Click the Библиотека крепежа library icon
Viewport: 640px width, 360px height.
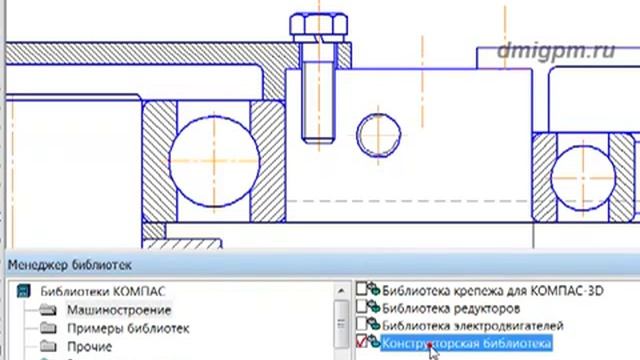click(373, 289)
